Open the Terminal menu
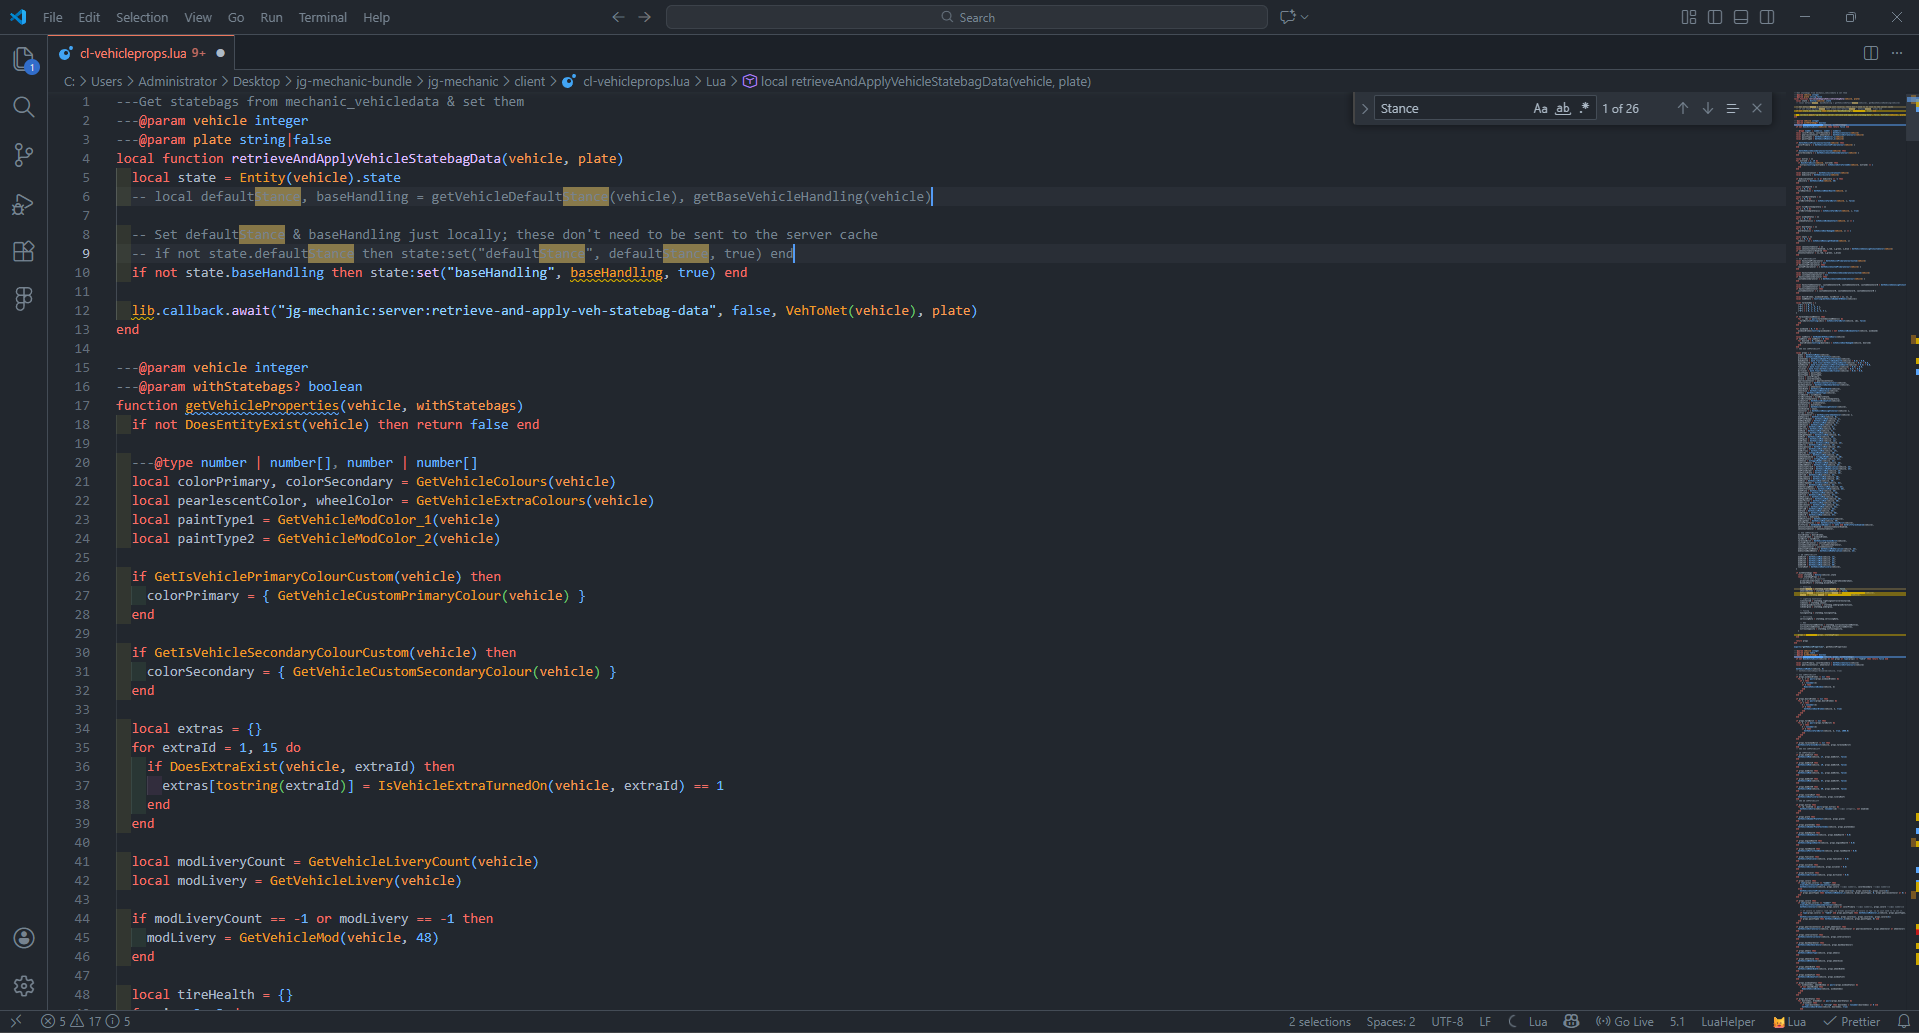 pyautogui.click(x=322, y=17)
